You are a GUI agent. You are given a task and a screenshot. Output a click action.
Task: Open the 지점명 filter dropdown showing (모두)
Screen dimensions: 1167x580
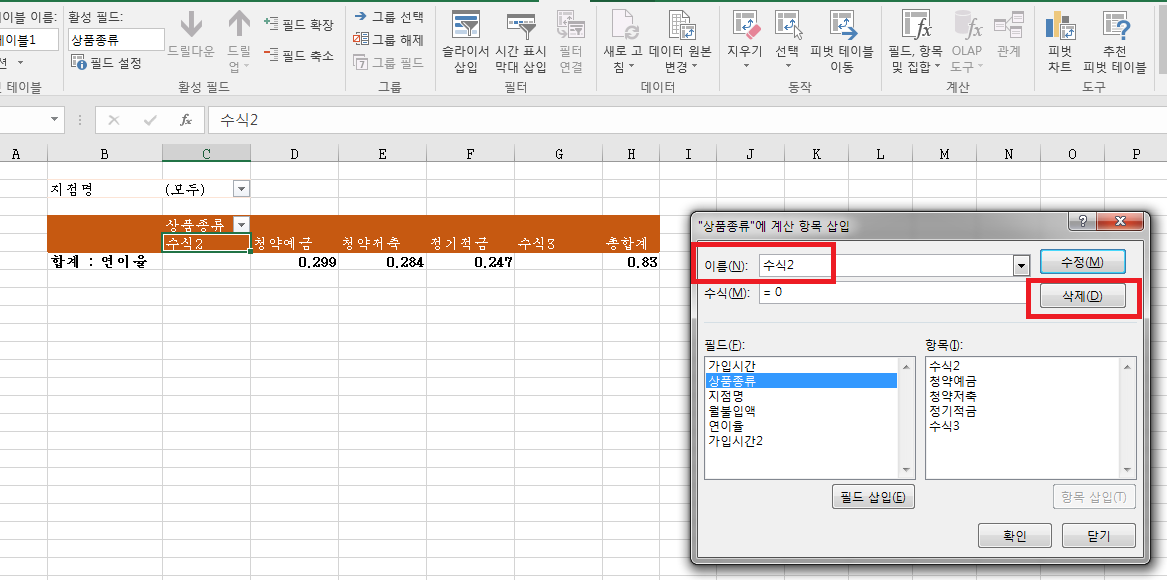tap(241, 189)
